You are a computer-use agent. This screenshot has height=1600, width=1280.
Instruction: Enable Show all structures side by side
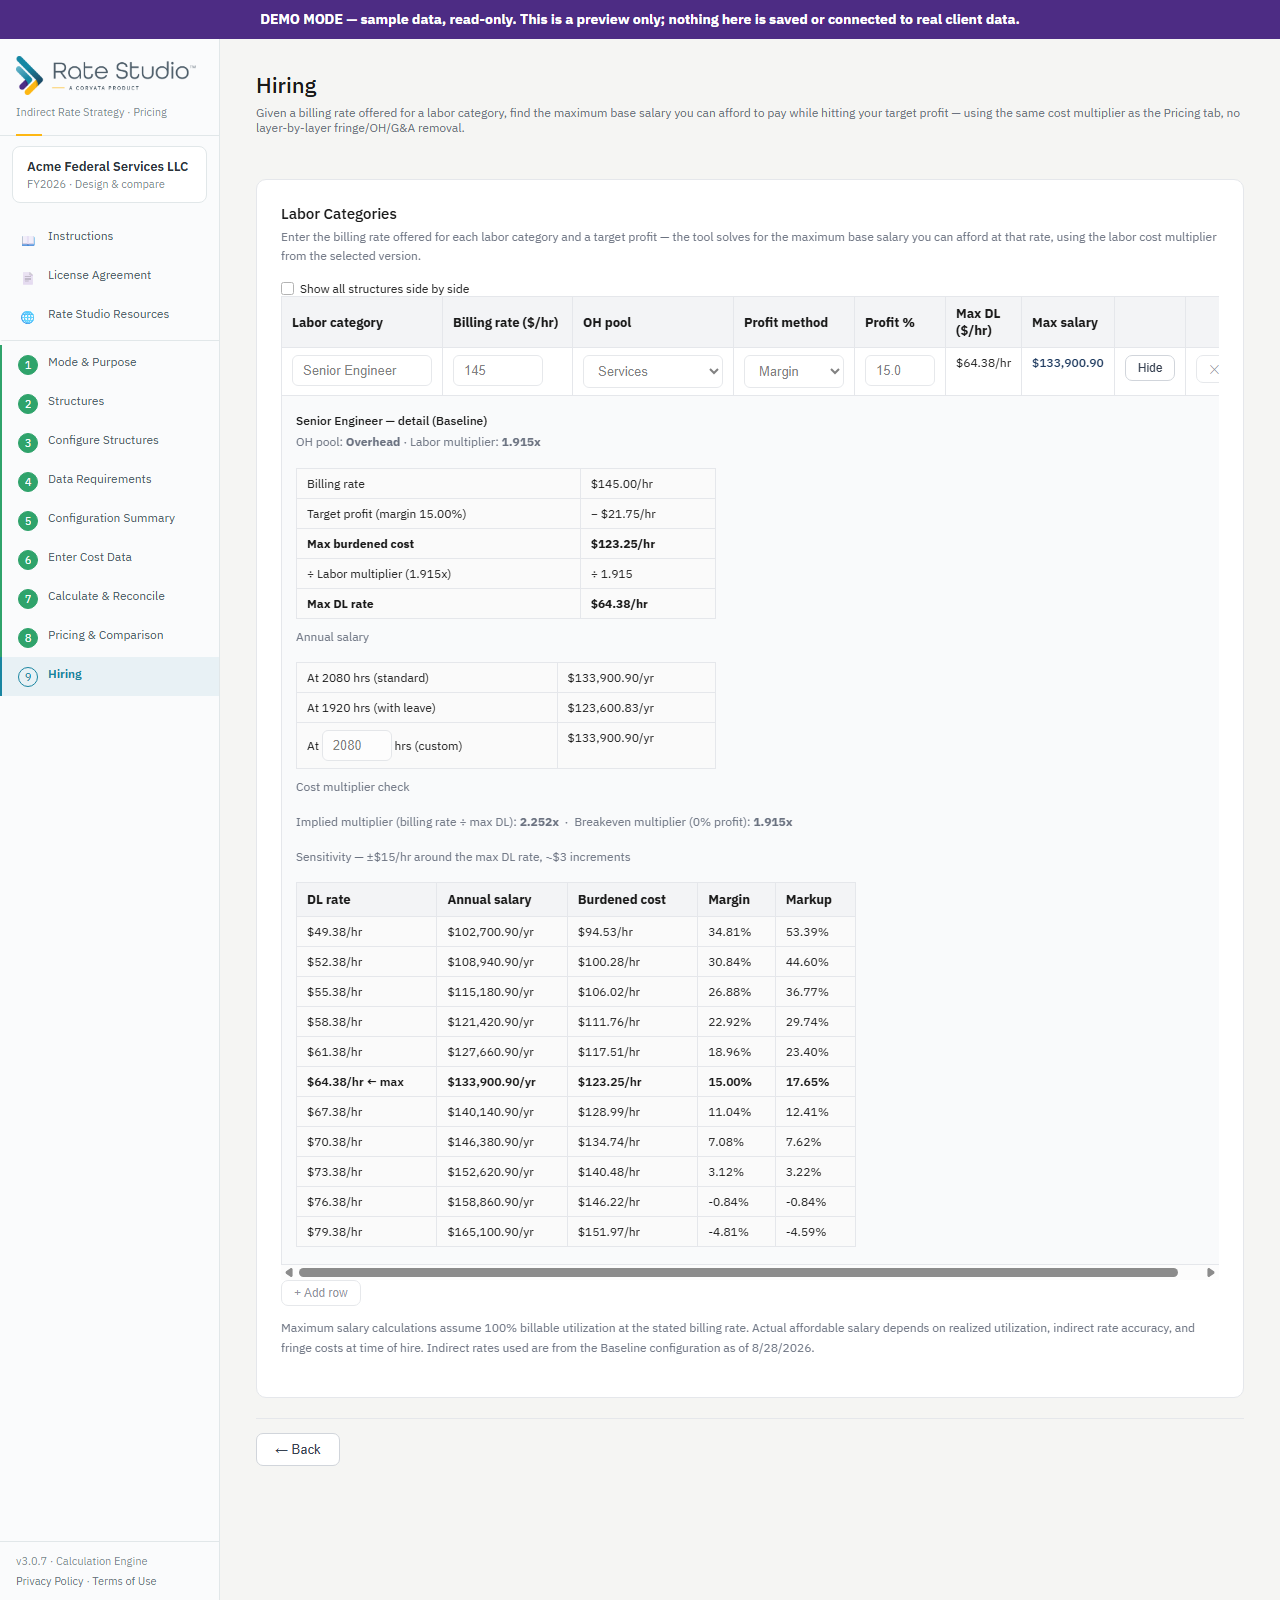[x=288, y=289]
